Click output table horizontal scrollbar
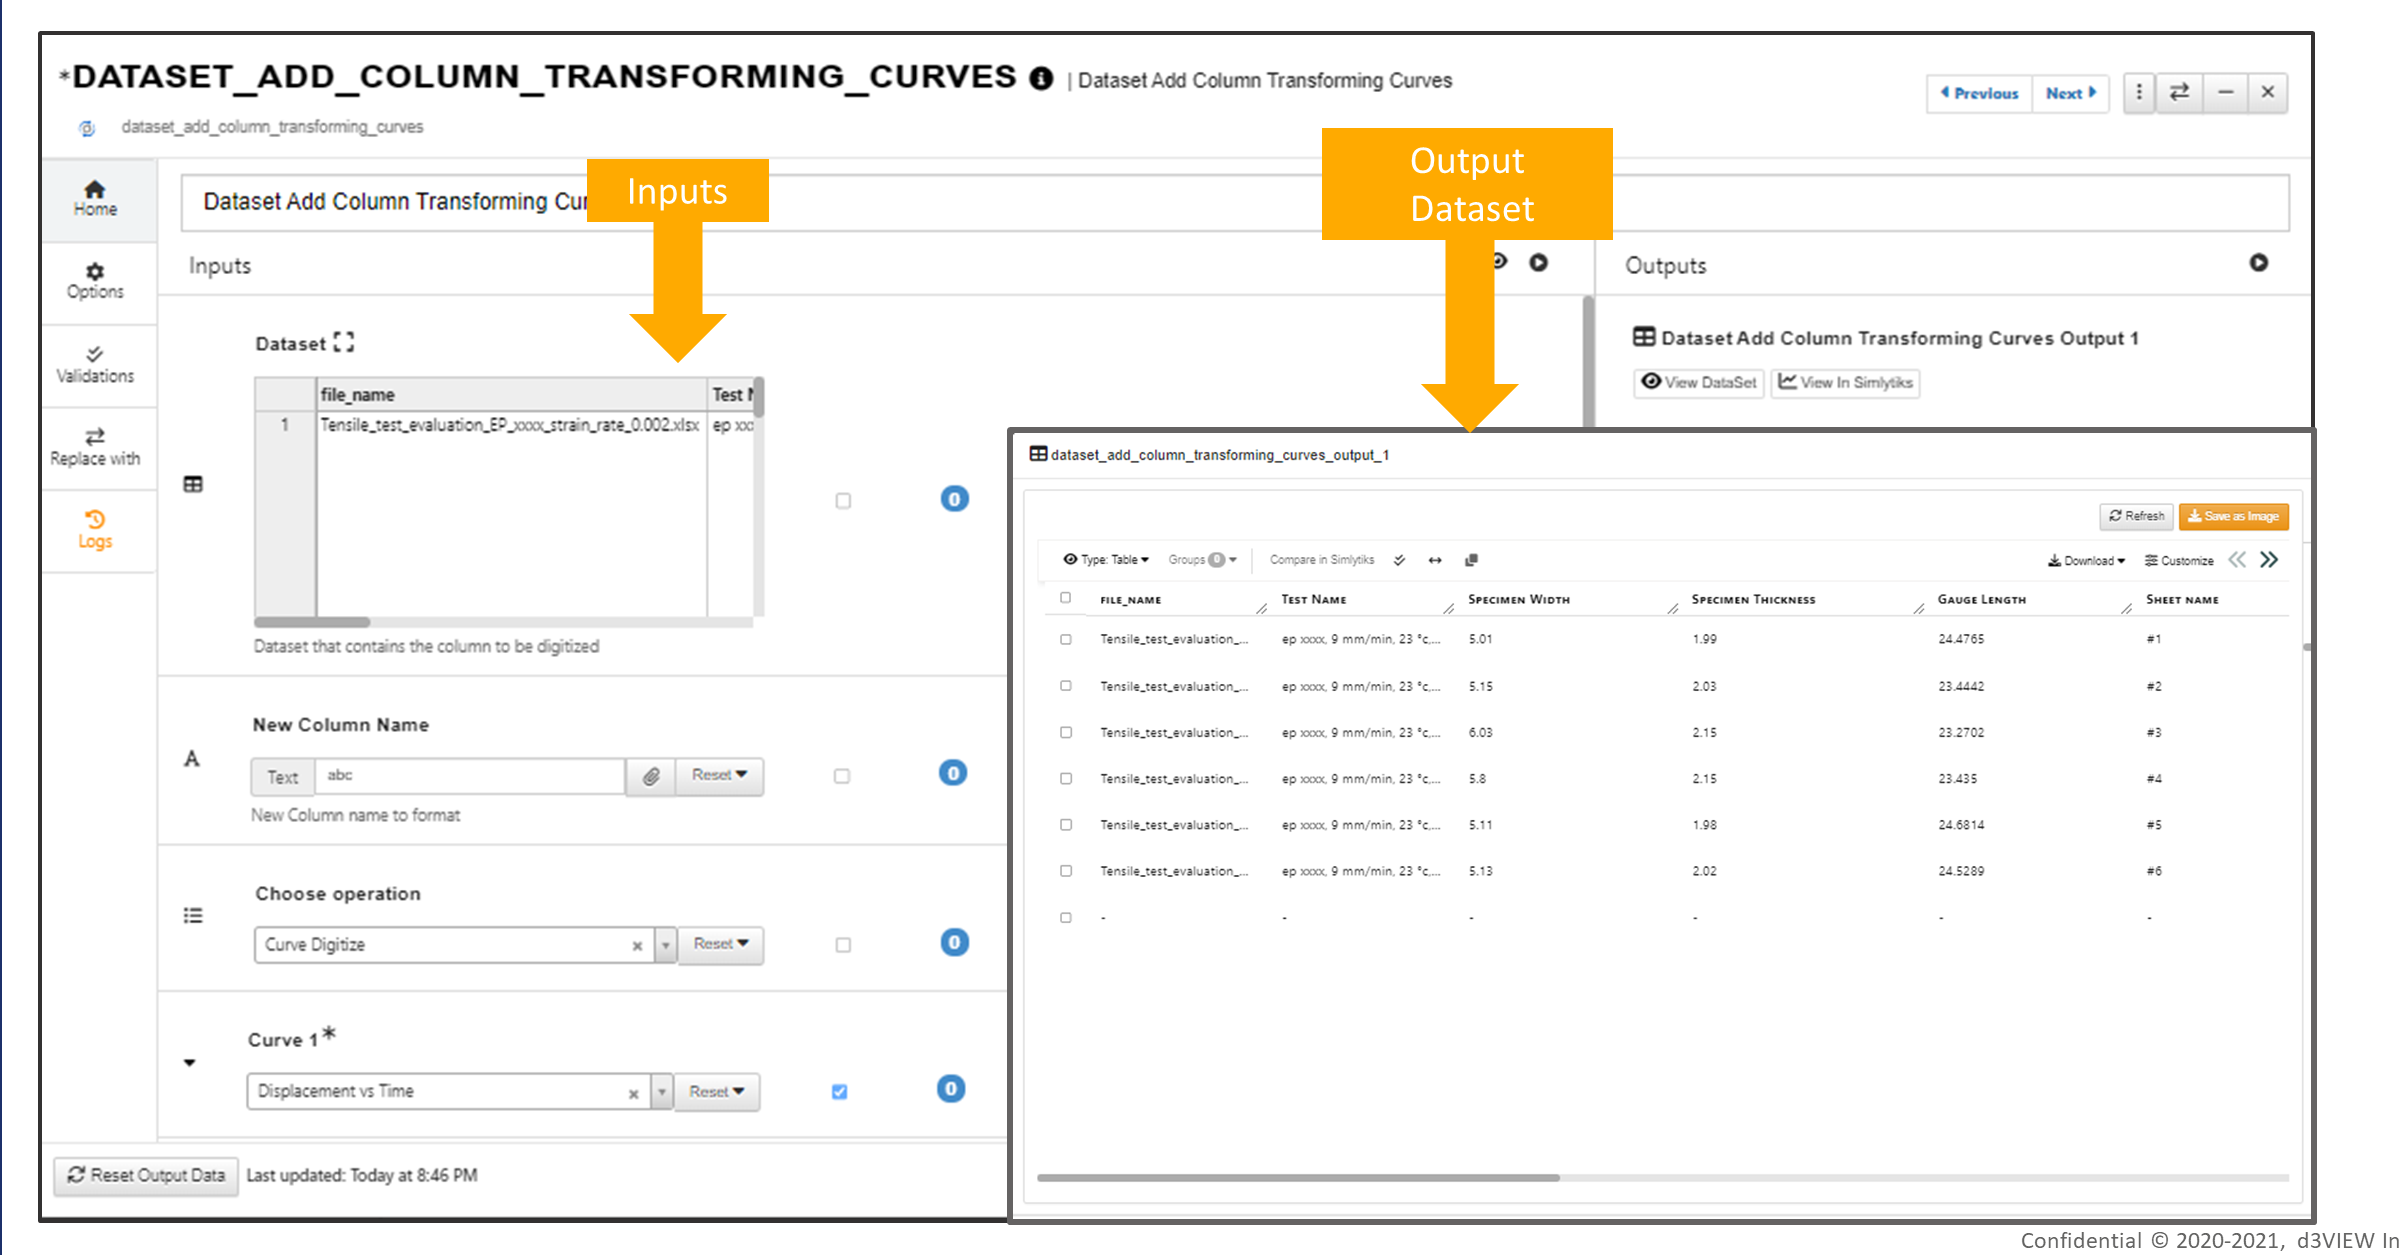The height and width of the screenshot is (1255, 2399). pyautogui.click(x=1298, y=1178)
